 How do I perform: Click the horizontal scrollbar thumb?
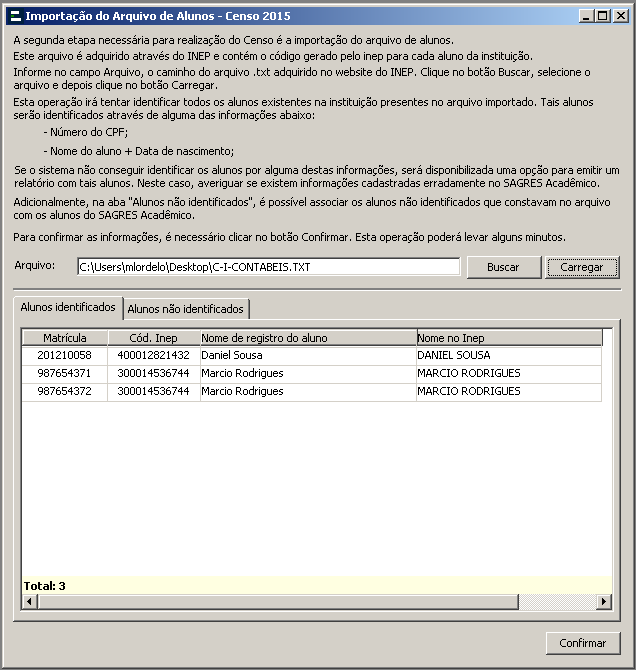tap(270, 601)
